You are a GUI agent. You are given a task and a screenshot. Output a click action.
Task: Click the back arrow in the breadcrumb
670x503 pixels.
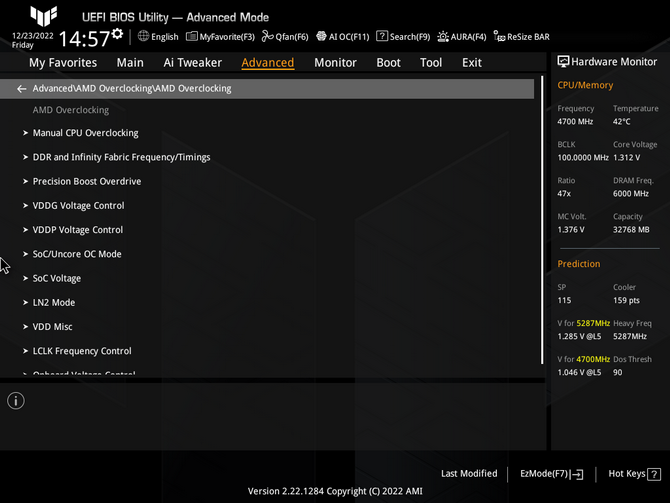(x=21, y=88)
